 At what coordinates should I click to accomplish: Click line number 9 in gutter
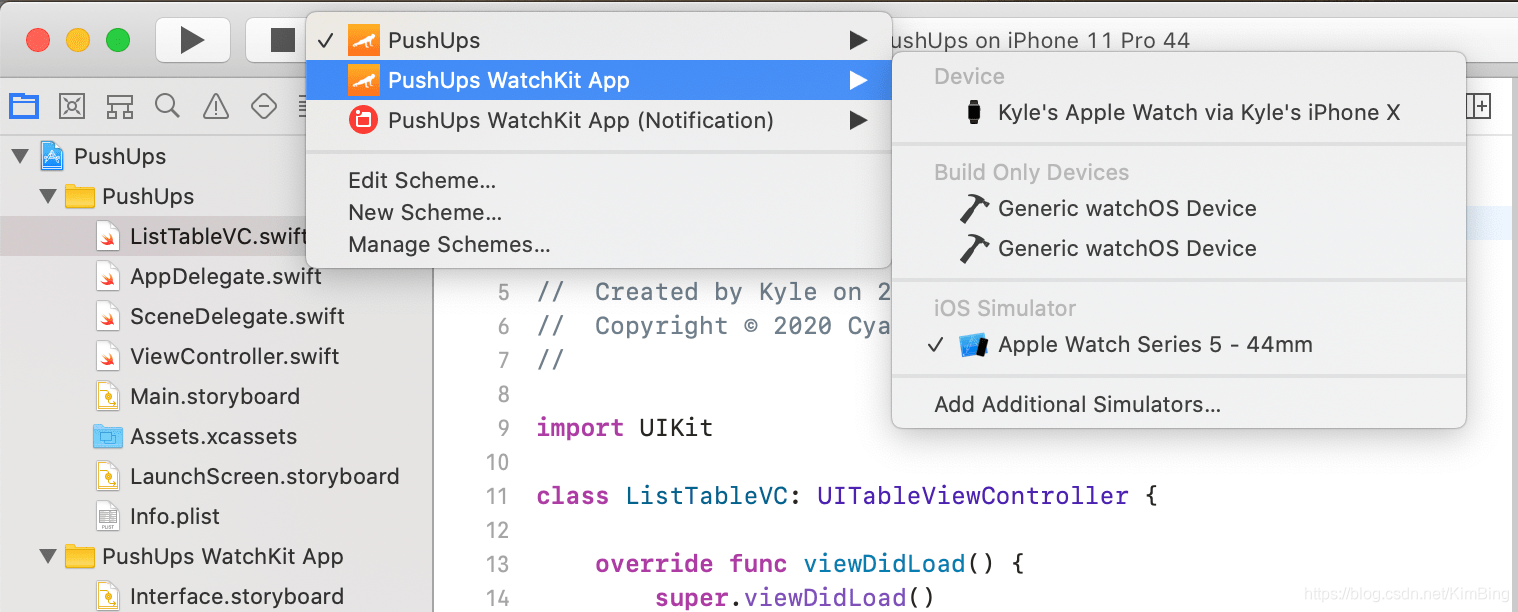tap(503, 428)
